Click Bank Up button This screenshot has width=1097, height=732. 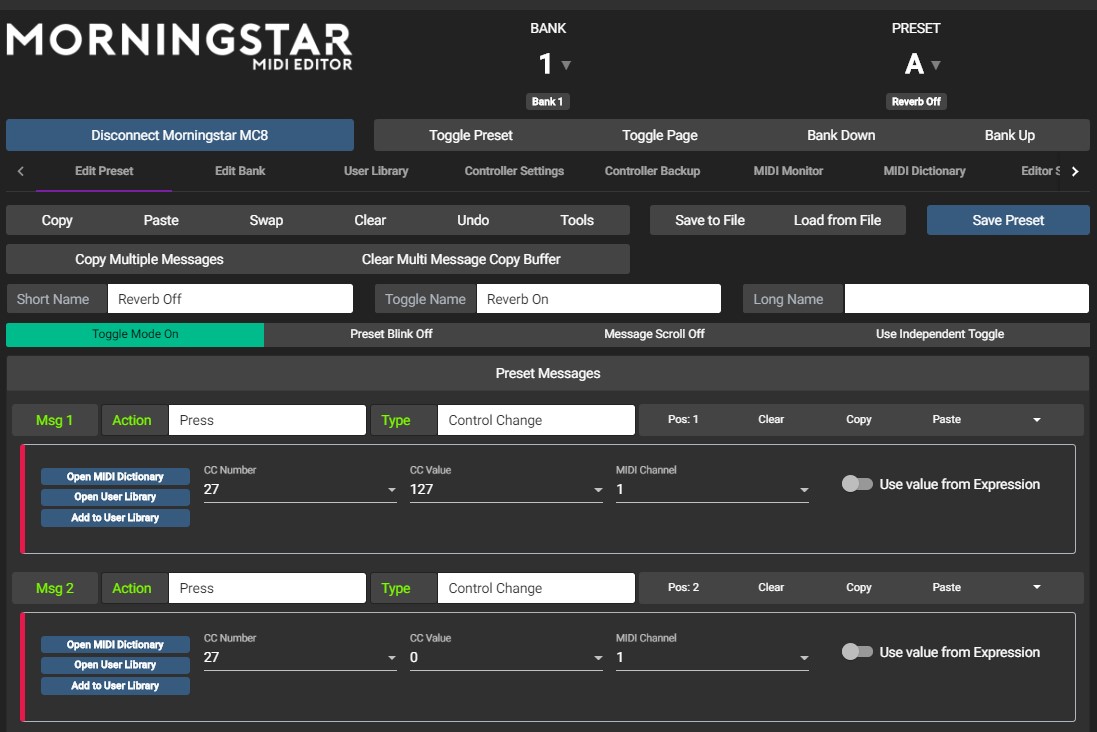pyautogui.click(x=1010, y=135)
